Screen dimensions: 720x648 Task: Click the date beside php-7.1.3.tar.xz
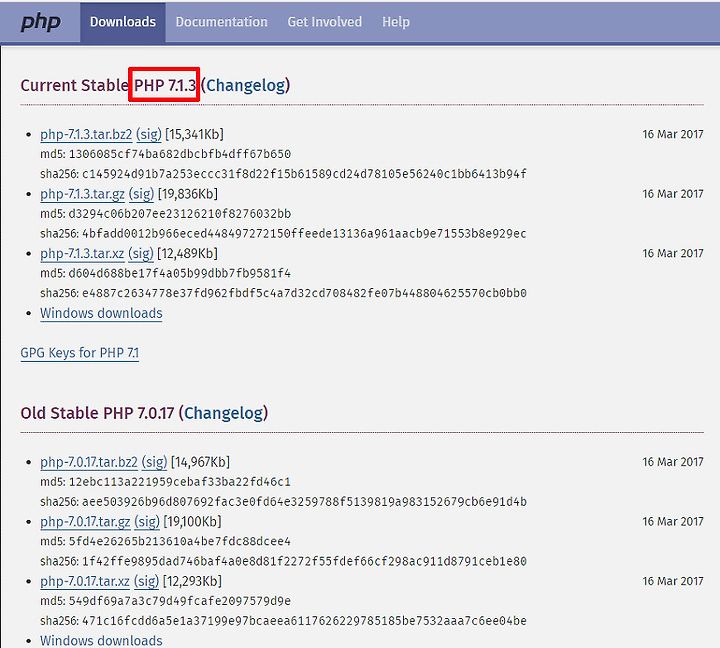click(673, 254)
